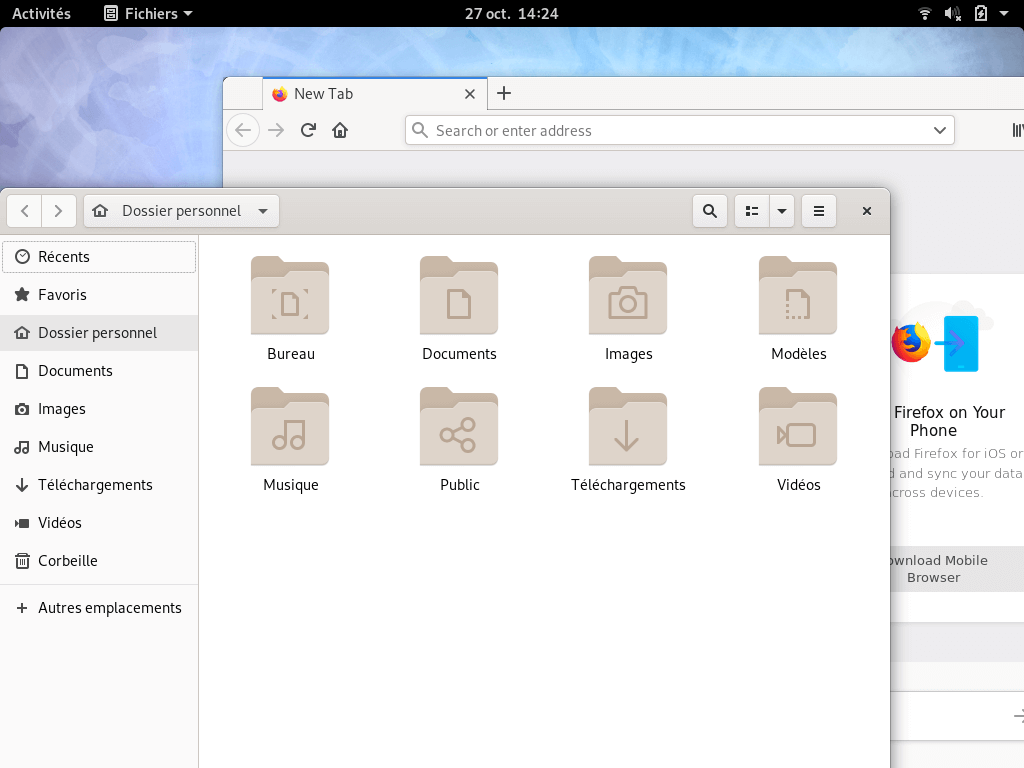Image resolution: width=1024 pixels, height=768 pixels.
Task: Toggle list view in Files toolbar
Action: 752,211
